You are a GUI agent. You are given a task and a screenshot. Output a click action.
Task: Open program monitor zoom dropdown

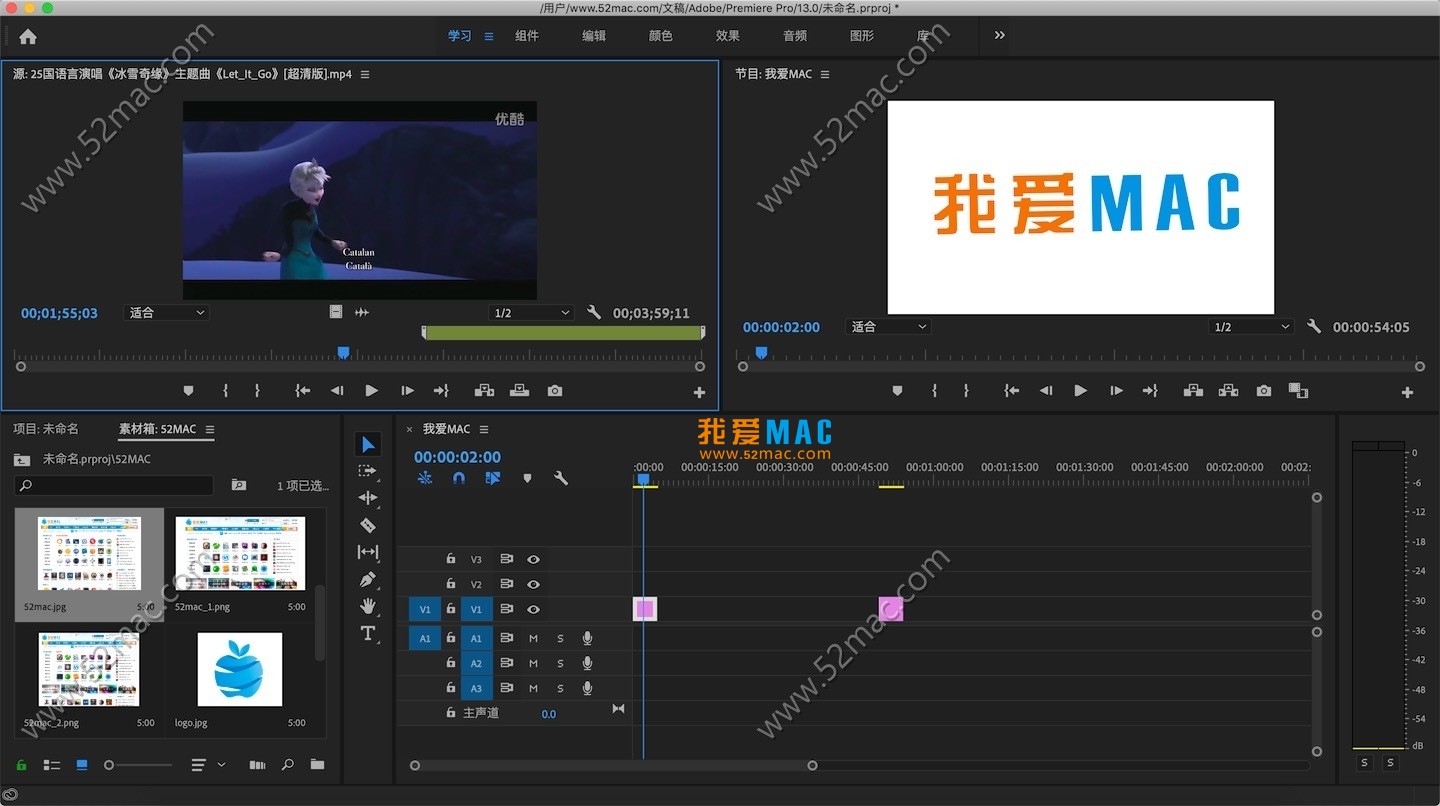pyautogui.click(x=888, y=327)
